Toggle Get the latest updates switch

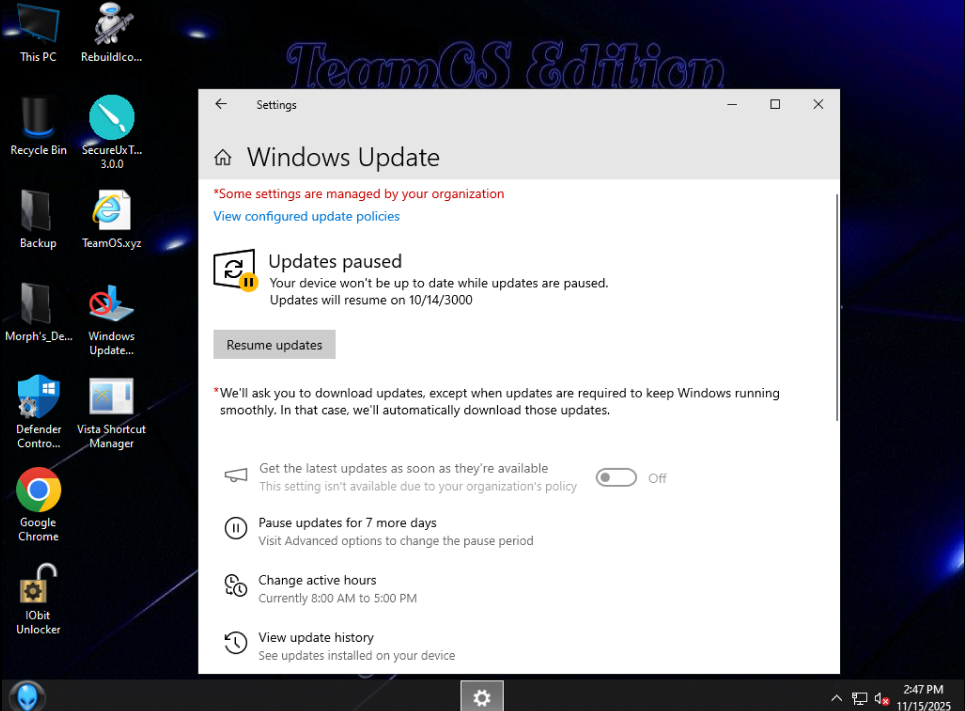point(616,478)
